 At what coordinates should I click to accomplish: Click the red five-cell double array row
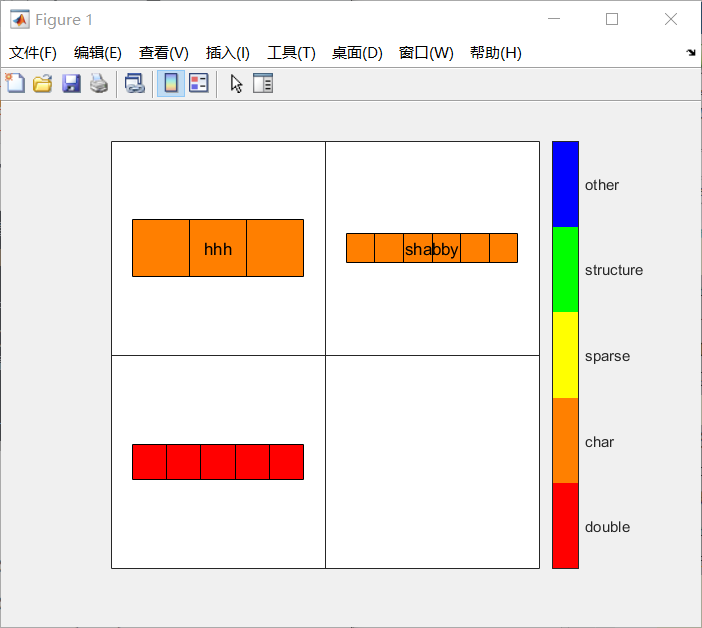pyautogui.click(x=218, y=462)
